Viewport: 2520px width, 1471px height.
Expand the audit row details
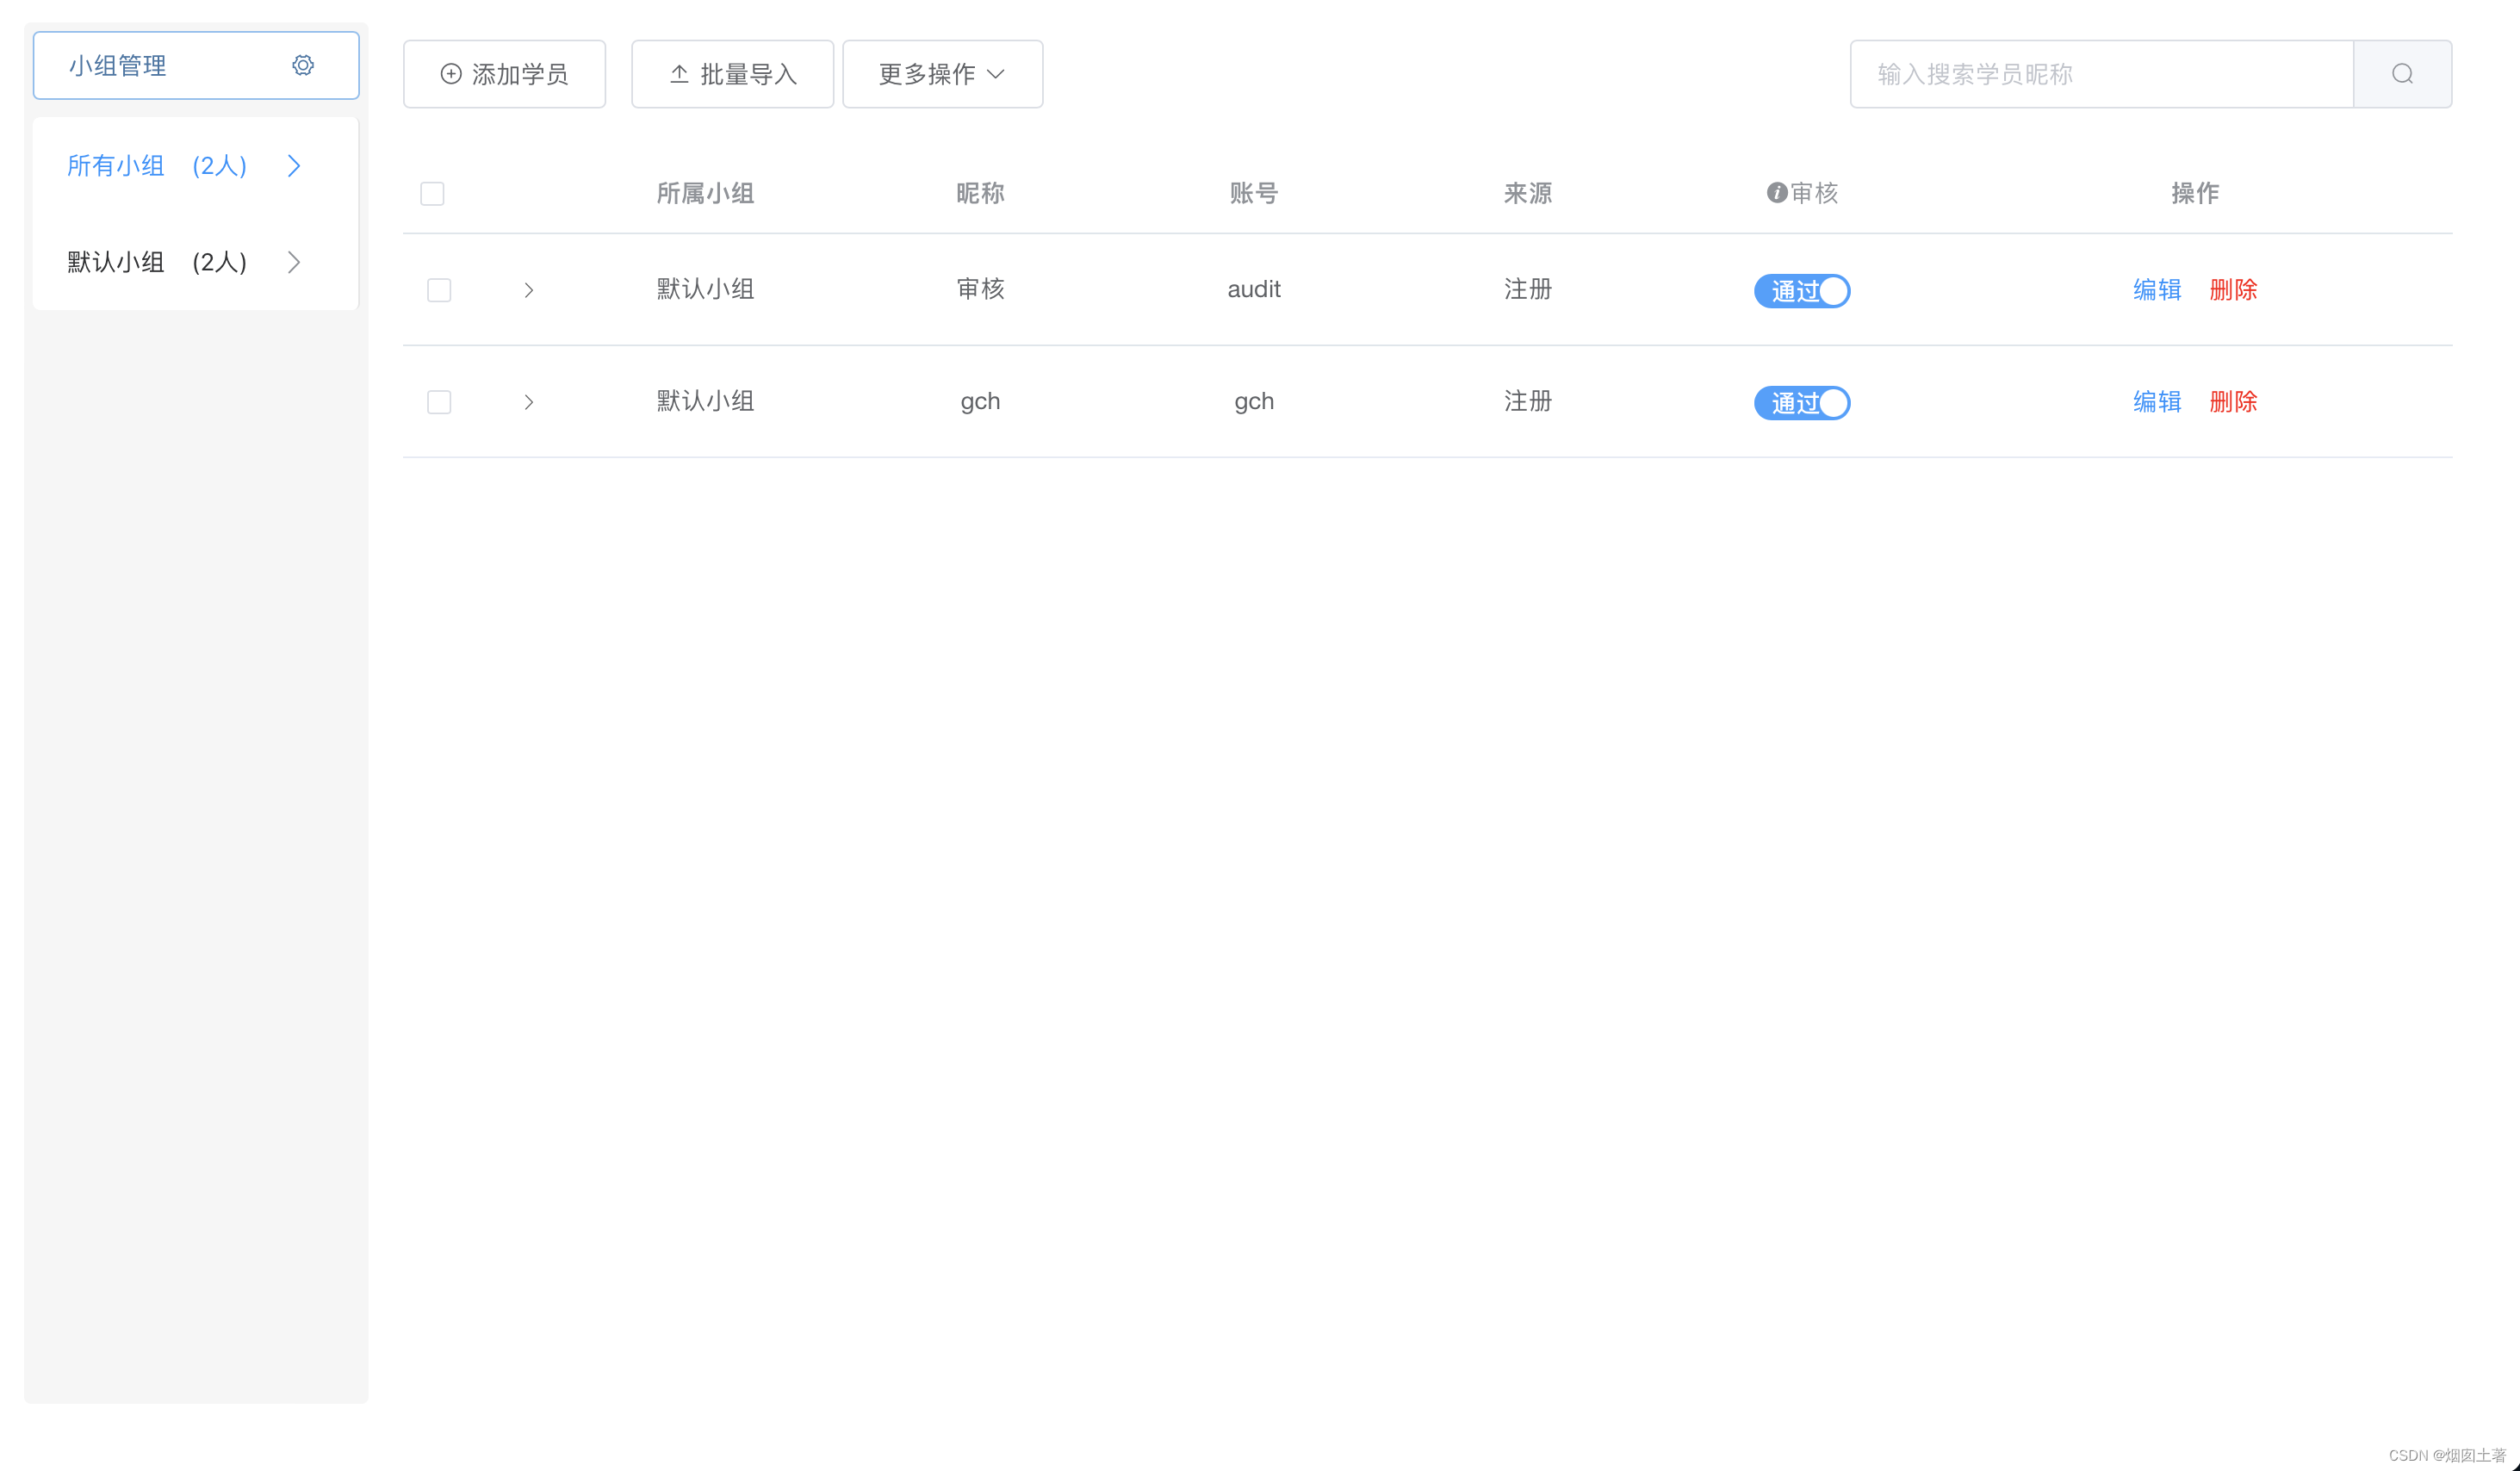tap(529, 290)
